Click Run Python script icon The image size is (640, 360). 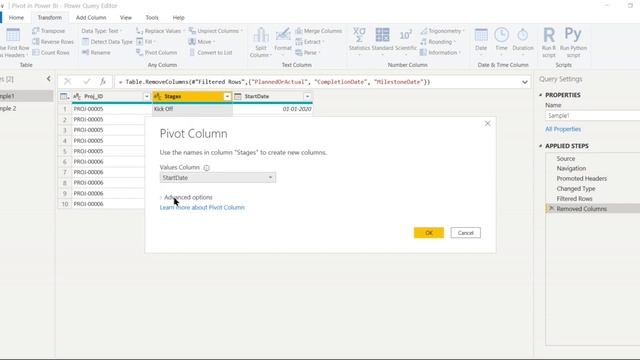pyautogui.click(x=573, y=34)
